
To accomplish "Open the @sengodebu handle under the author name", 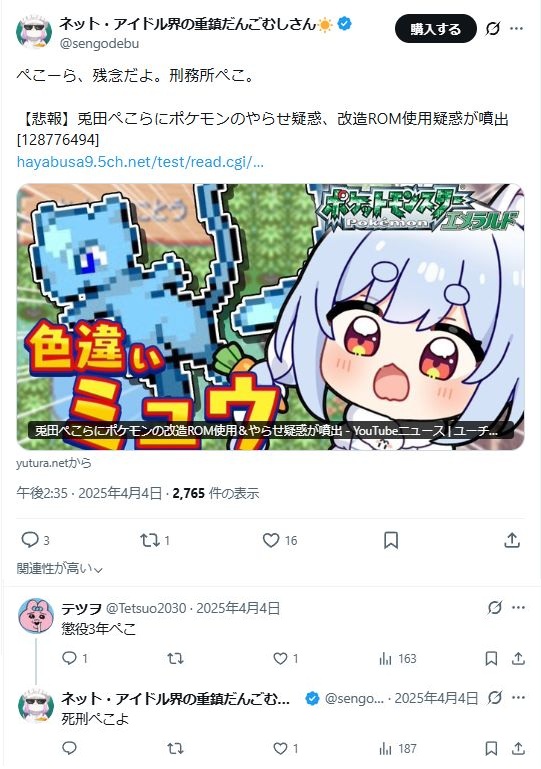I will pyautogui.click(x=100, y=44).
